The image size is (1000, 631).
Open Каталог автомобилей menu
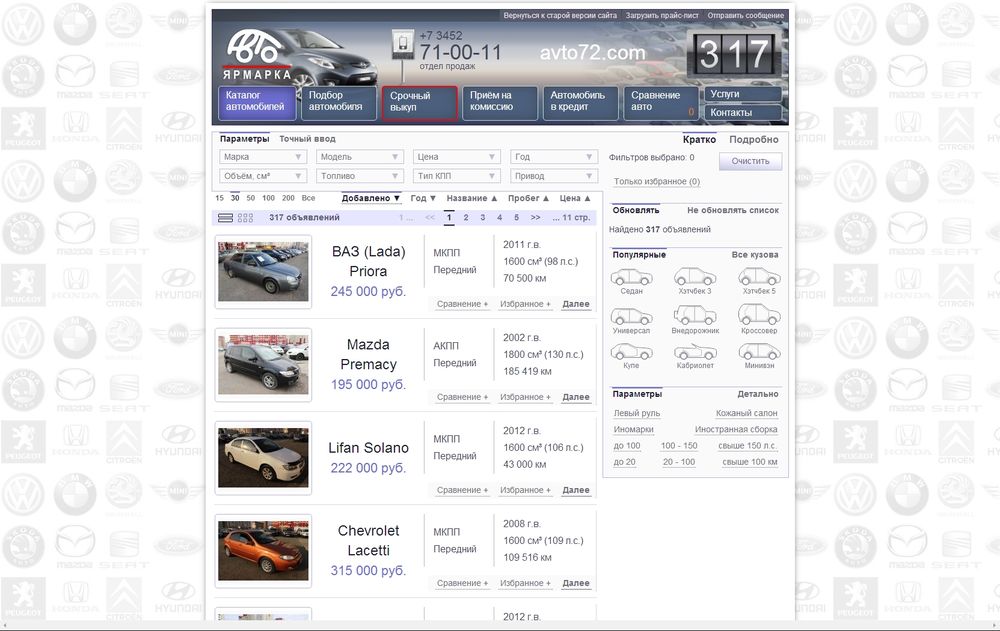(x=257, y=102)
